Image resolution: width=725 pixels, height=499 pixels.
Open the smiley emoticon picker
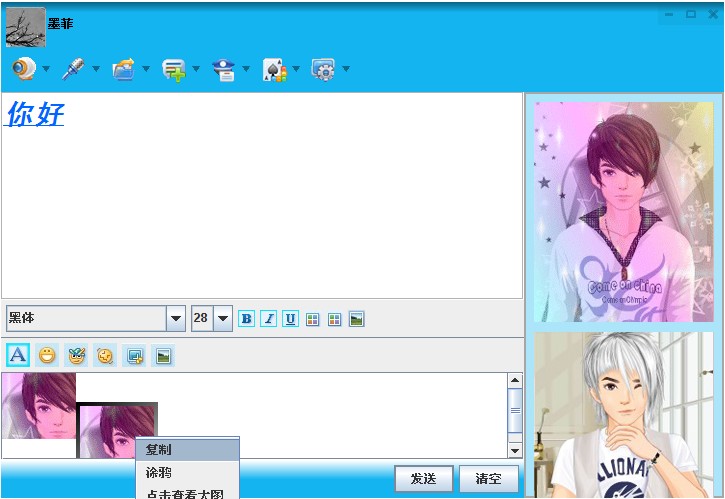click(47, 355)
